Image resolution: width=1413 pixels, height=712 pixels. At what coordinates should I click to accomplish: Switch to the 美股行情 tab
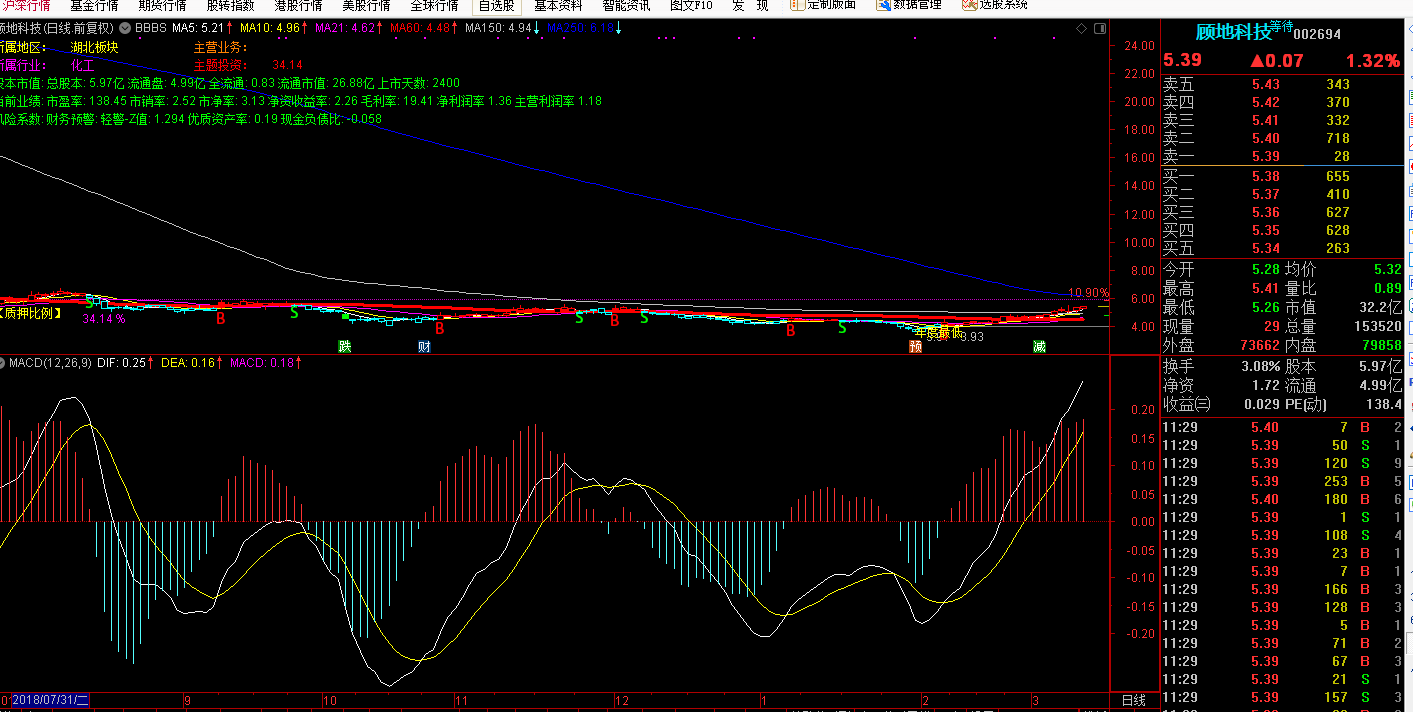coord(366,5)
